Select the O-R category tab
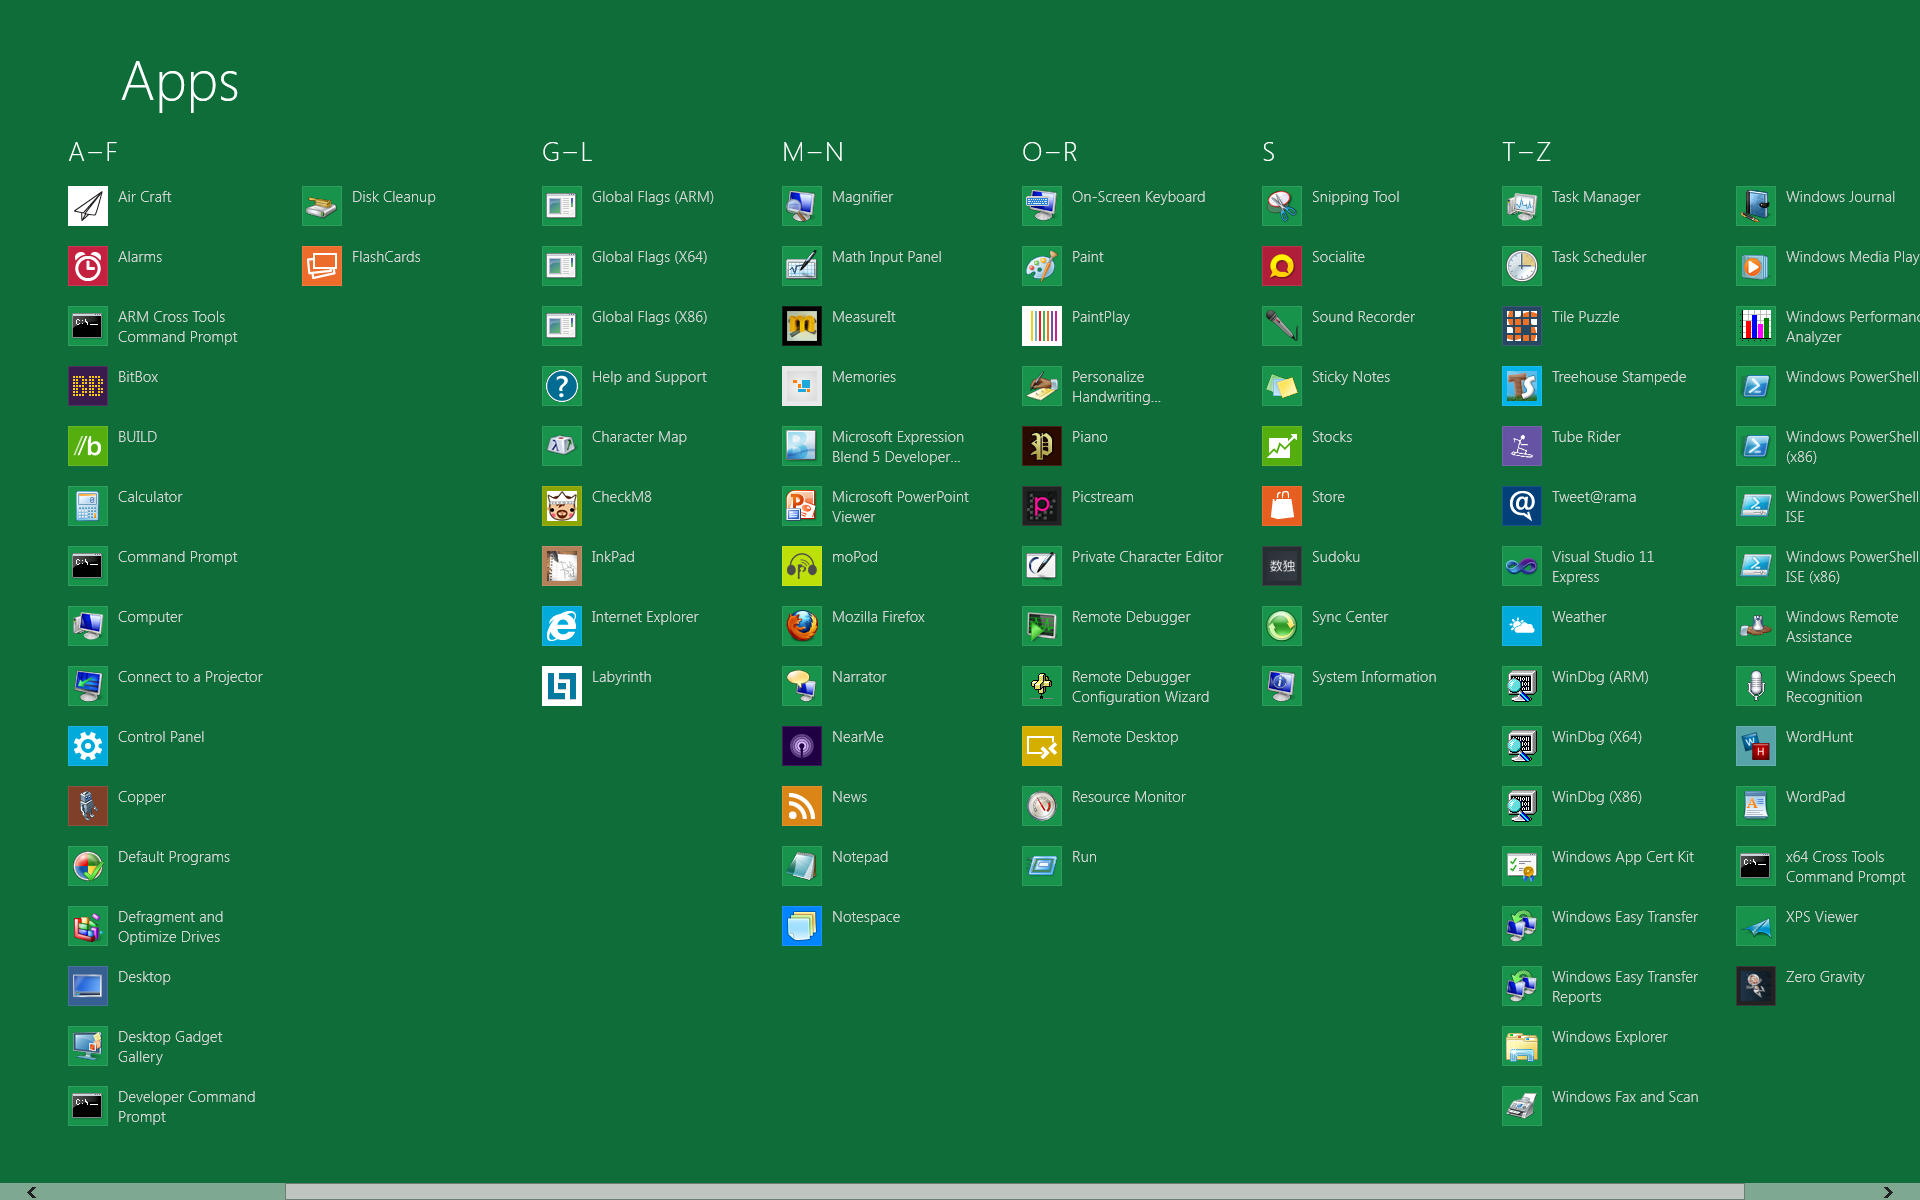Screen dimensions: 1920x1200 click(x=1045, y=153)
